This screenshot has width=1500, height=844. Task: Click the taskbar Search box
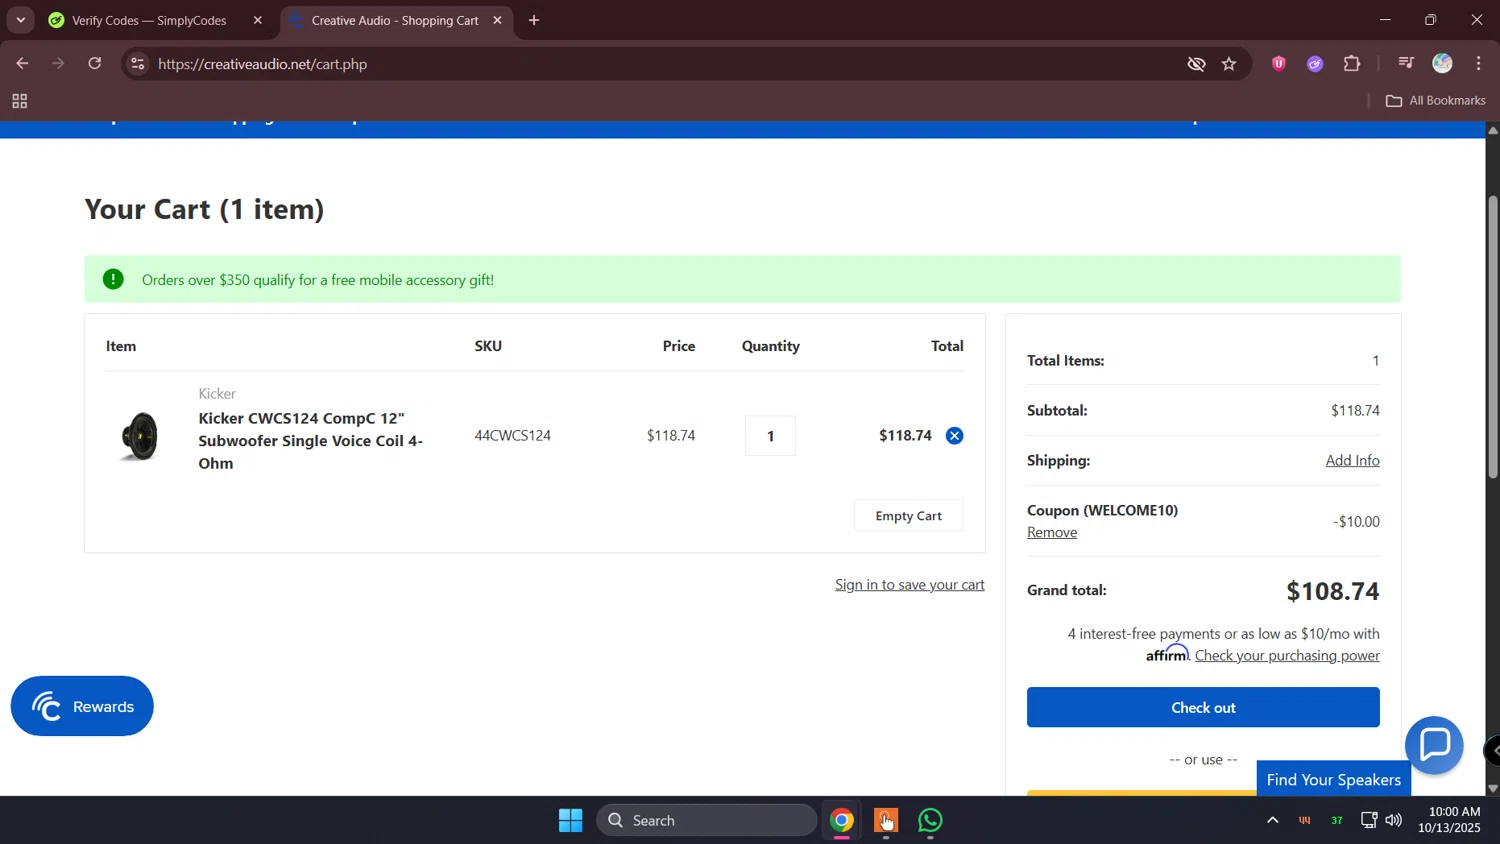pyautogui.click(x=707, y=821)
